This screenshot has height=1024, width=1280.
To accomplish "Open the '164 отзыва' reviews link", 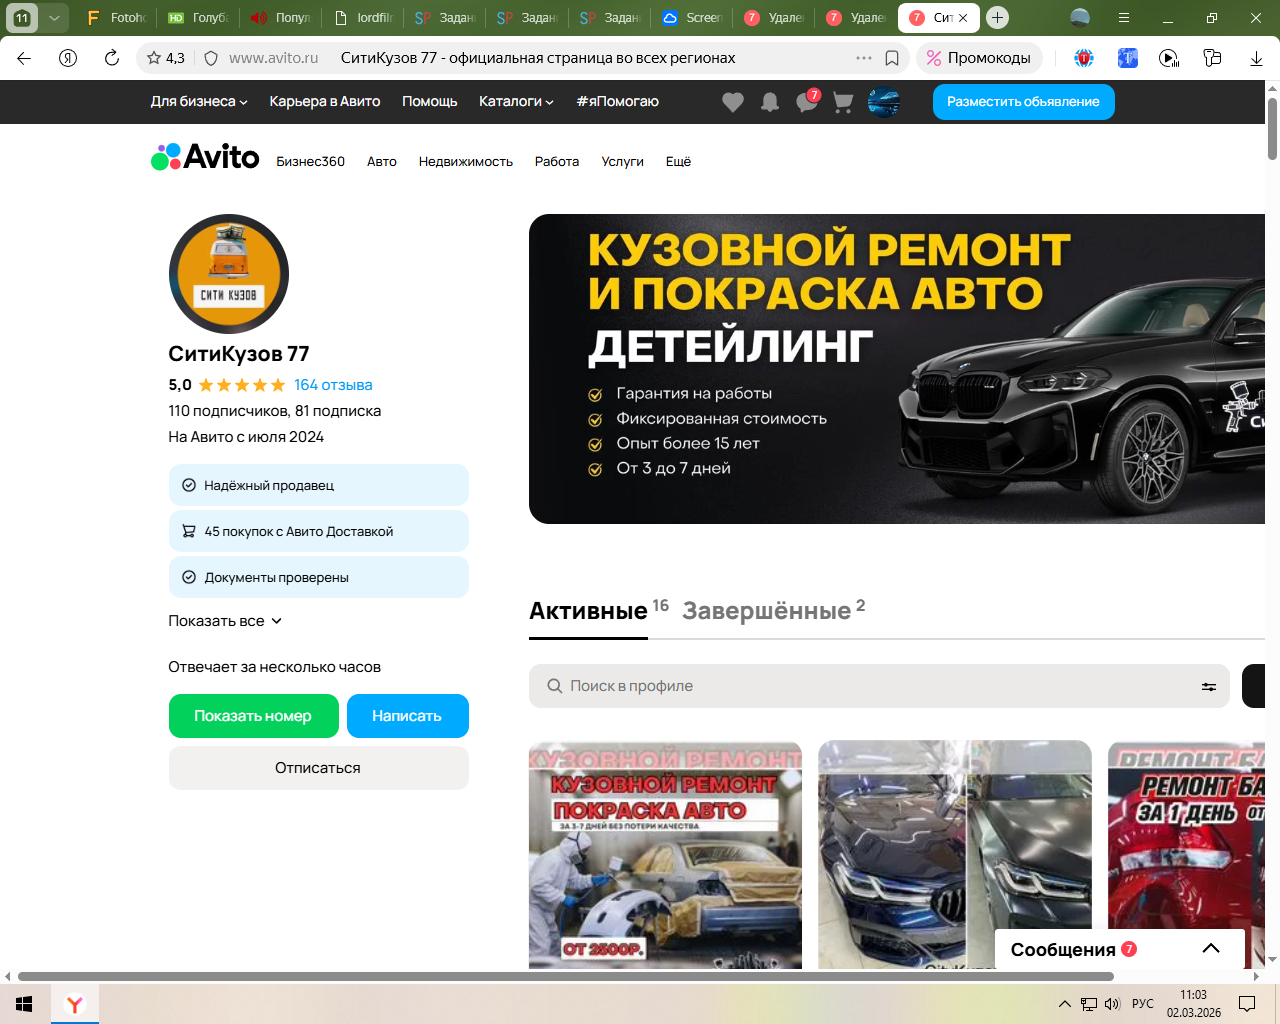I will point(333,385).
